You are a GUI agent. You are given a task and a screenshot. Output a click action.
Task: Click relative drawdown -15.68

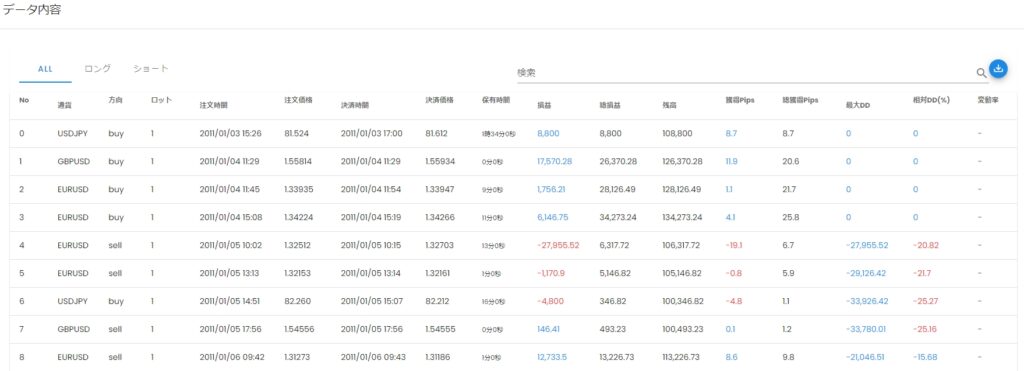coord(925,358)
